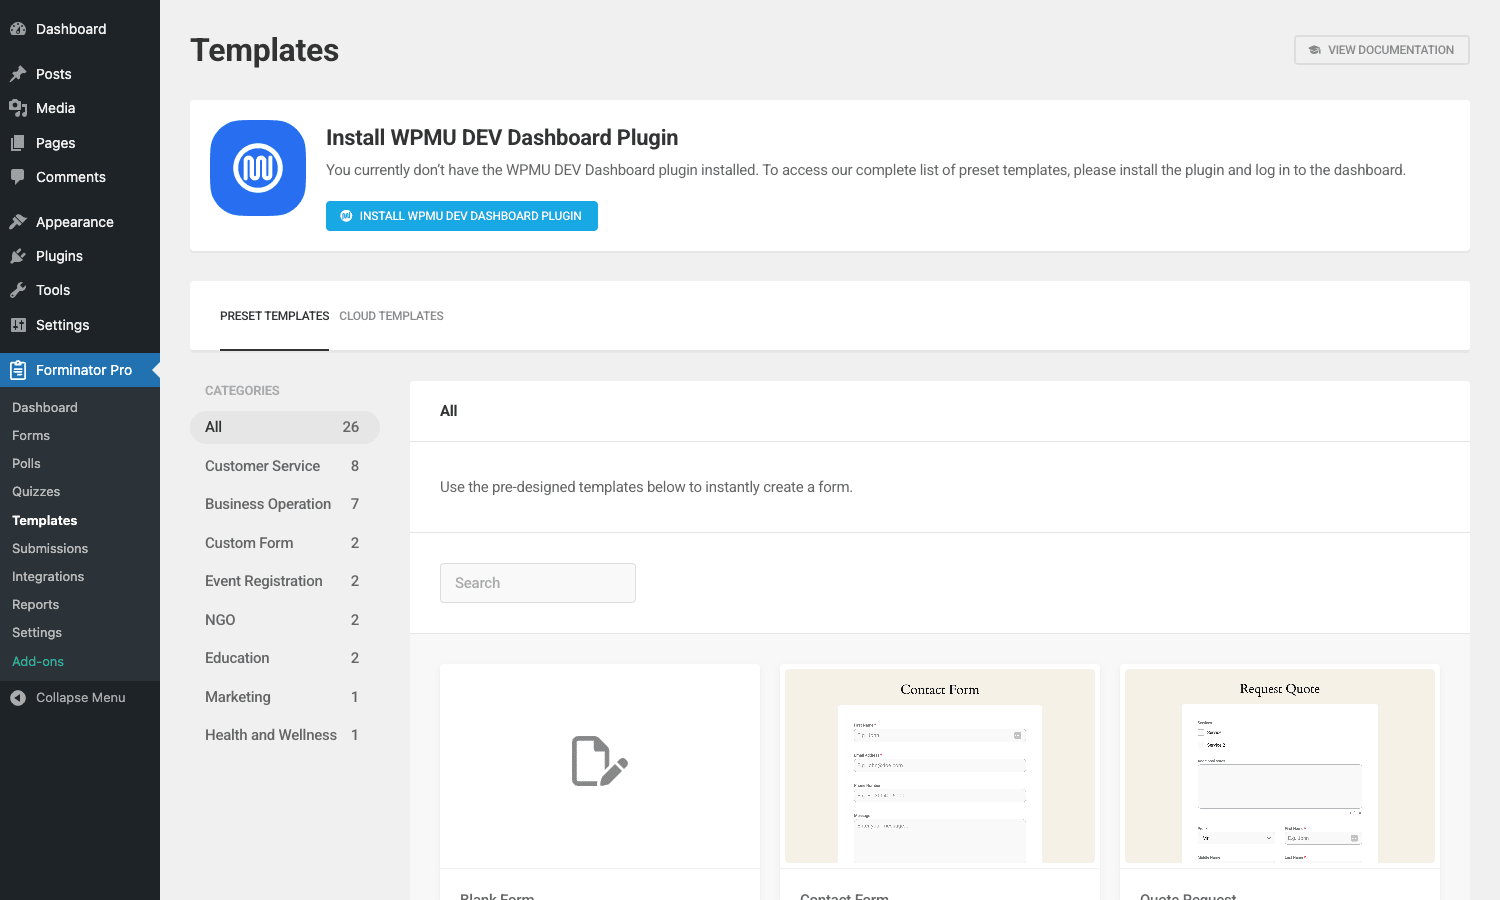Switch to Preset Templates tab
Image resolution: width=1500 pixels, height=900 pixels.
(274, 316)
